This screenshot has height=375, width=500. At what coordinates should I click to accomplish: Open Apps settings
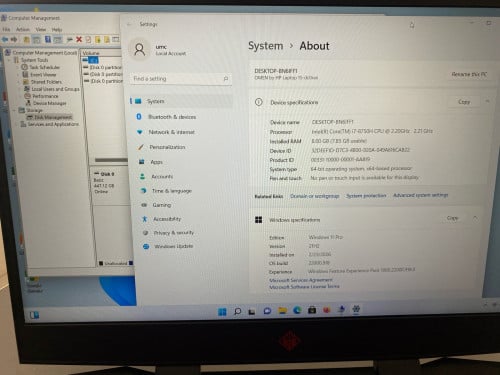151,162
